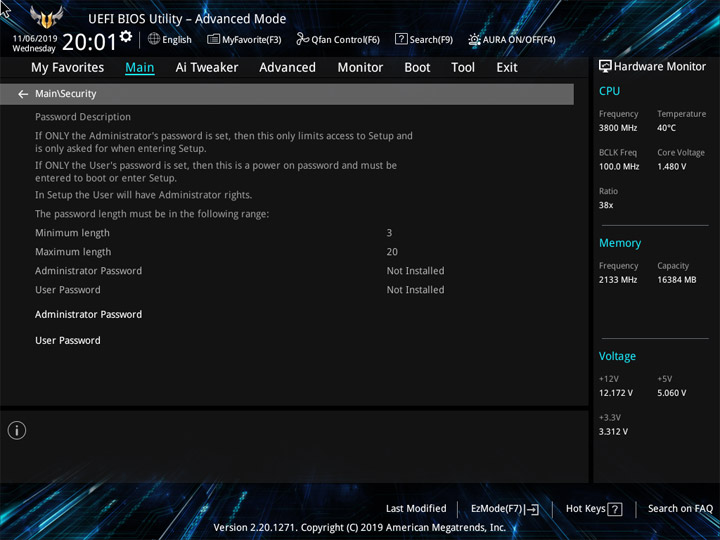Click CPU frequency 3800 MHz value
The width and height of the screenshot is (720, 540).
(618, 128)
